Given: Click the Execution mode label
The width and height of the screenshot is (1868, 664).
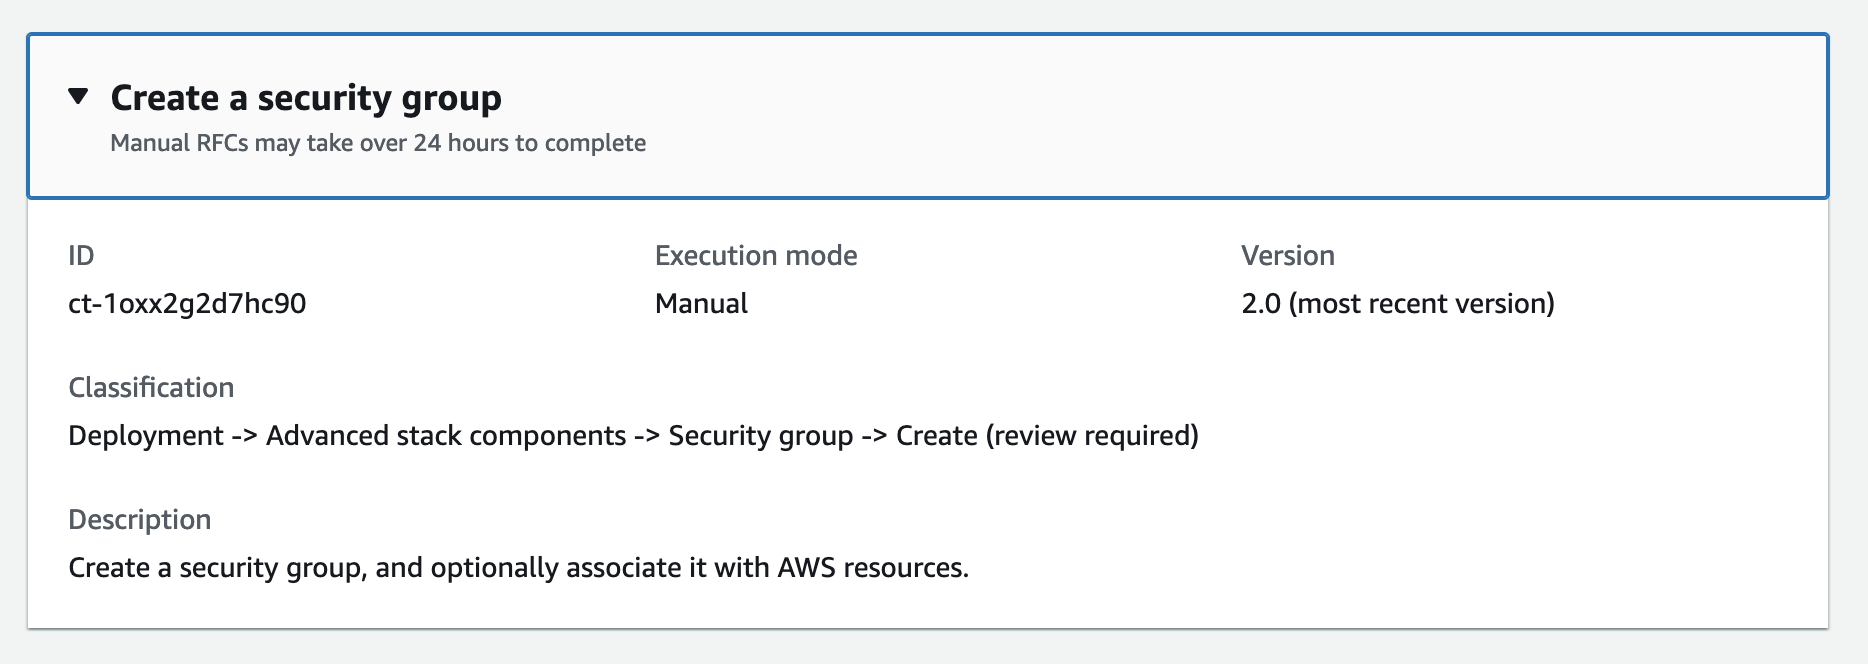Looking at the screenshot, I should click(x=756, y=256).
